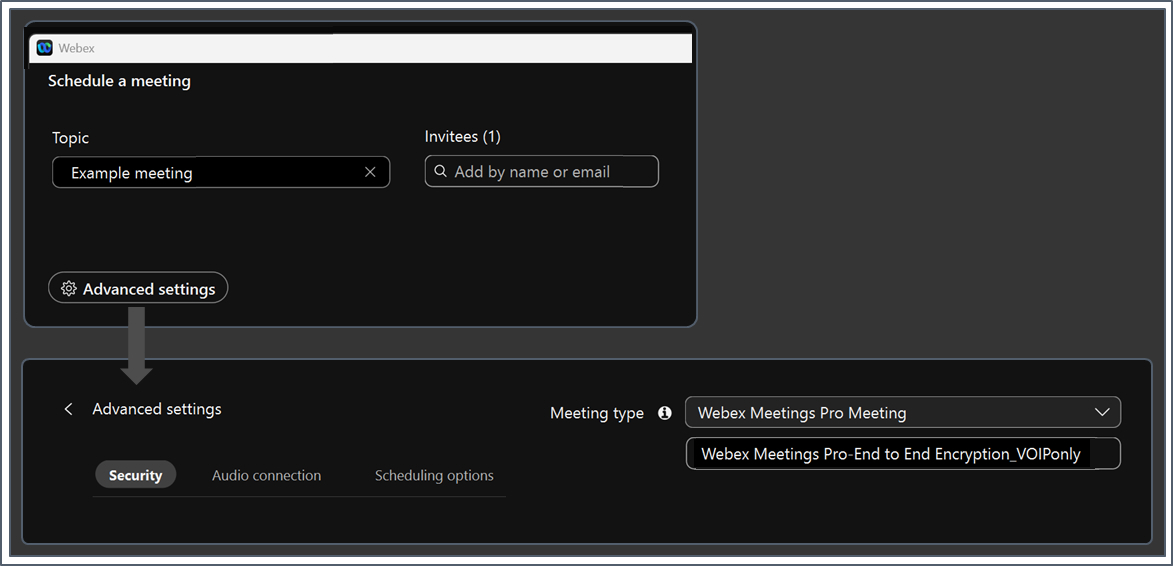Image resolution: width=1173 pixels, height=566 pixels.
Task: Open the Meeting type dropdown
Action: click(x=903, y=412)
